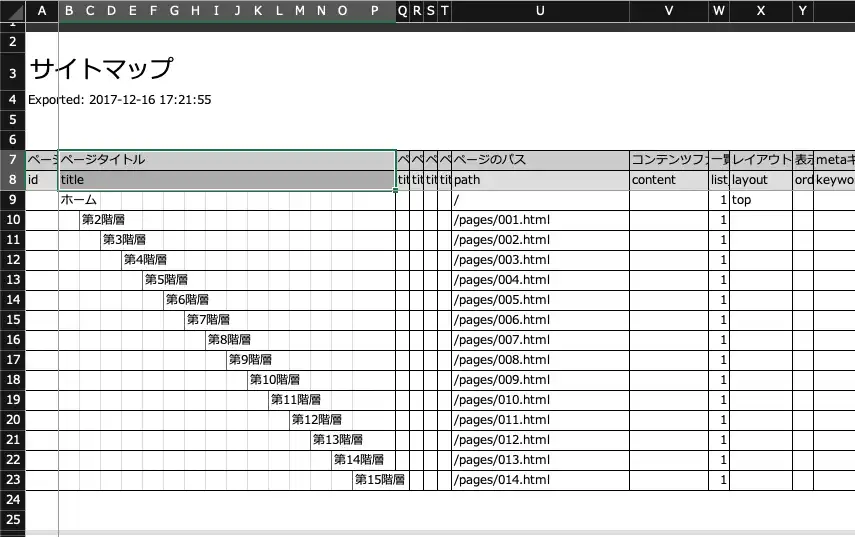This screenshot has width=855, height=537.
Task: Click the select-all corner of the sheet
Action: pos(13,10)
